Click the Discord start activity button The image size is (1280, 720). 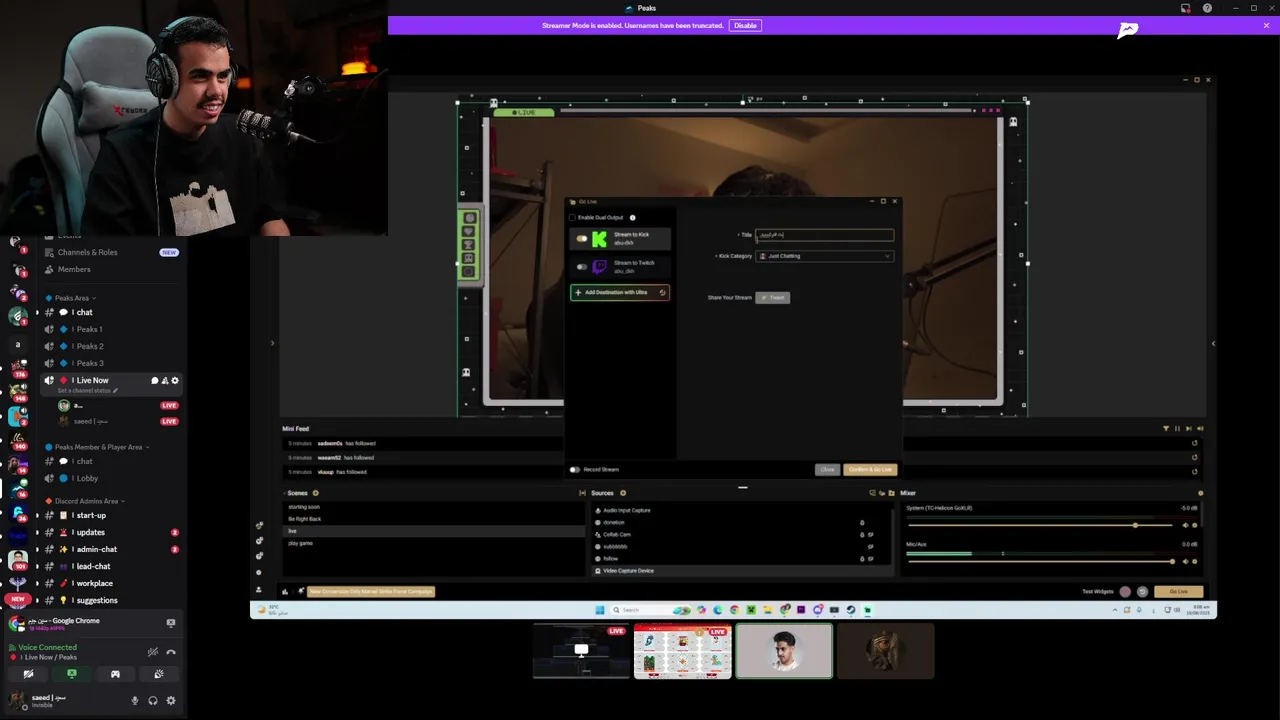click(115, 674)
